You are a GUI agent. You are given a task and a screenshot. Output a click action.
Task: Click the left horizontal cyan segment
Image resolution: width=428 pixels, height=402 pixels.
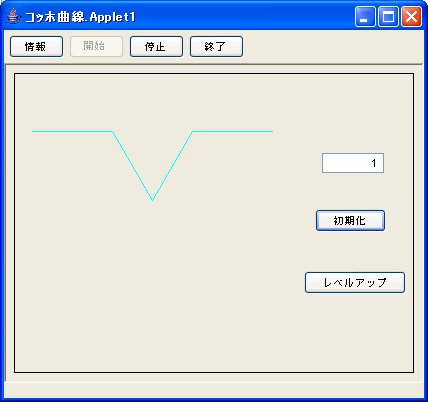tap(72, 131)
